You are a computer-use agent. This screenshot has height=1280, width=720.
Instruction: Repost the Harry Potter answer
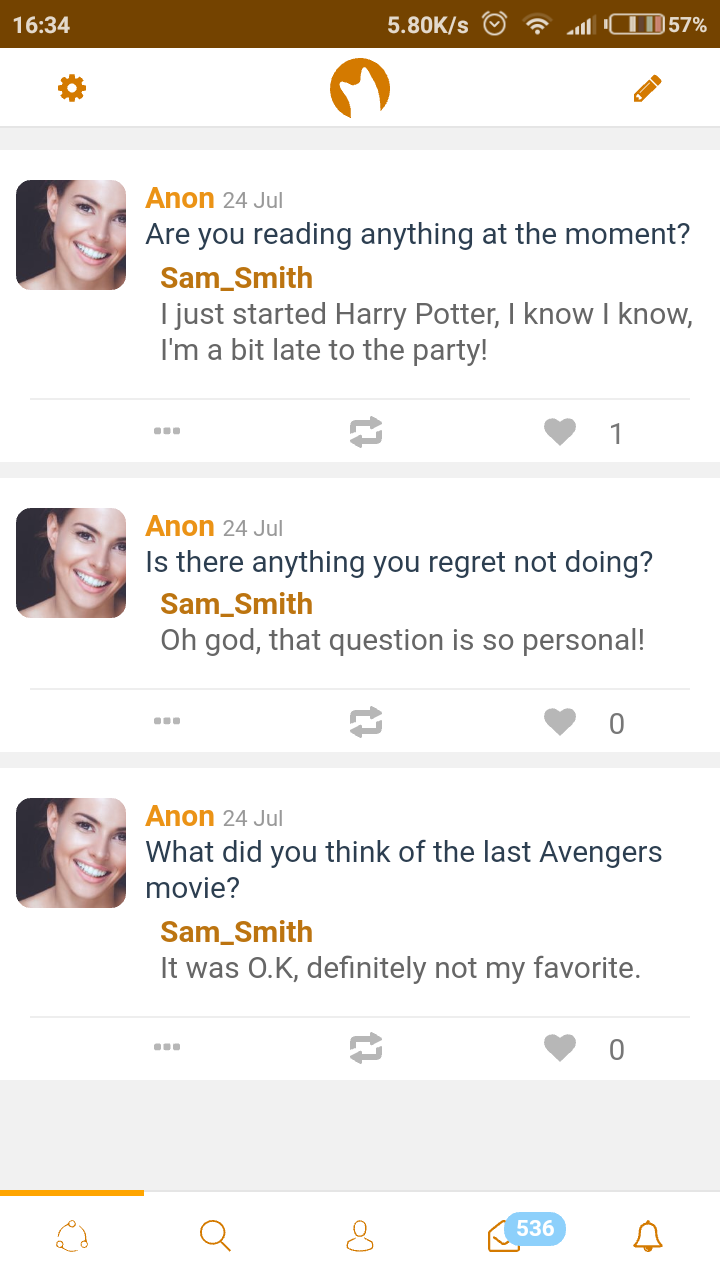point(366,432)
